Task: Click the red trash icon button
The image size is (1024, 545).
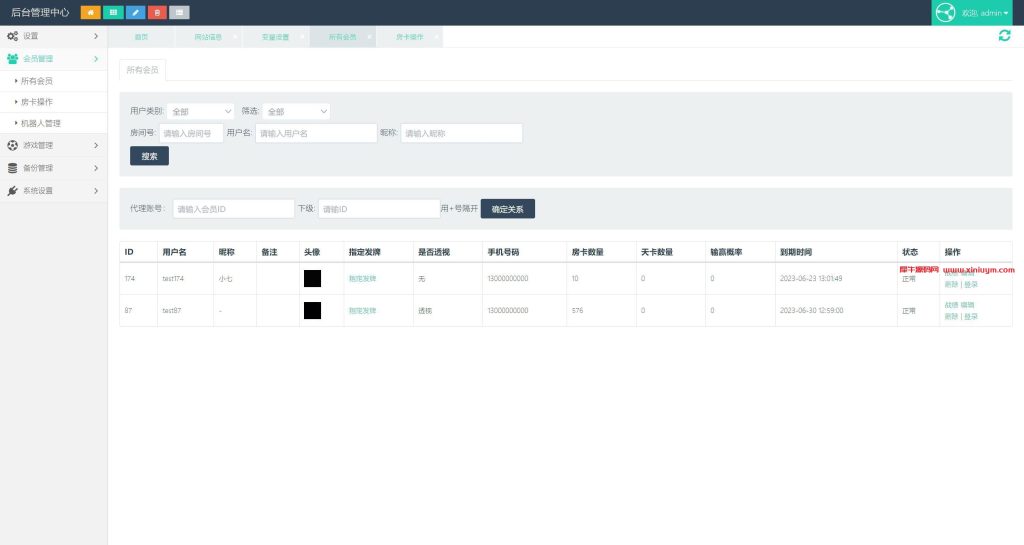Action: 157,13
